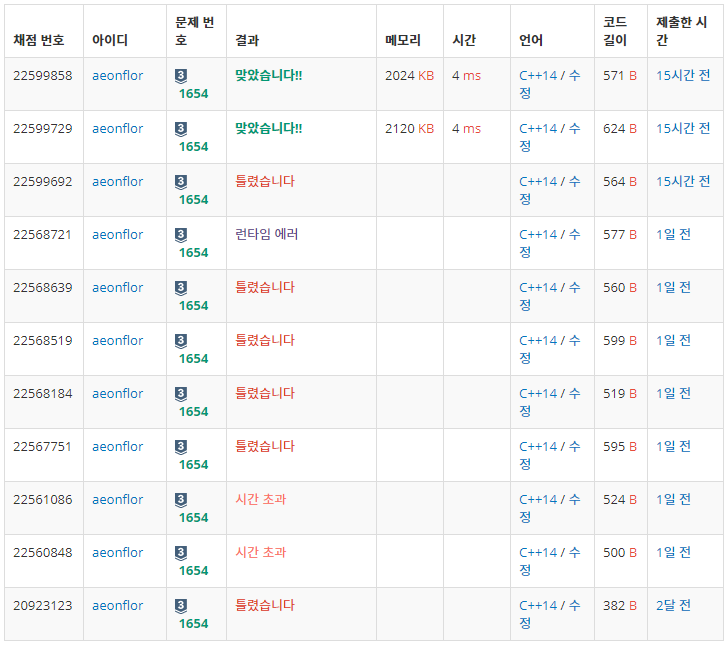Click code length 571 B

click(x=620, y=75)
